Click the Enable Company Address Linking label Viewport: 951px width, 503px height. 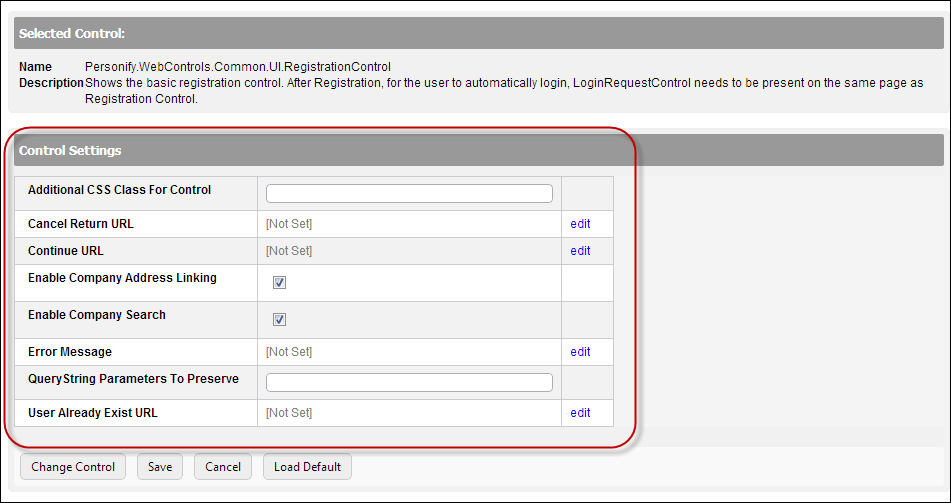tap(122, 278)
